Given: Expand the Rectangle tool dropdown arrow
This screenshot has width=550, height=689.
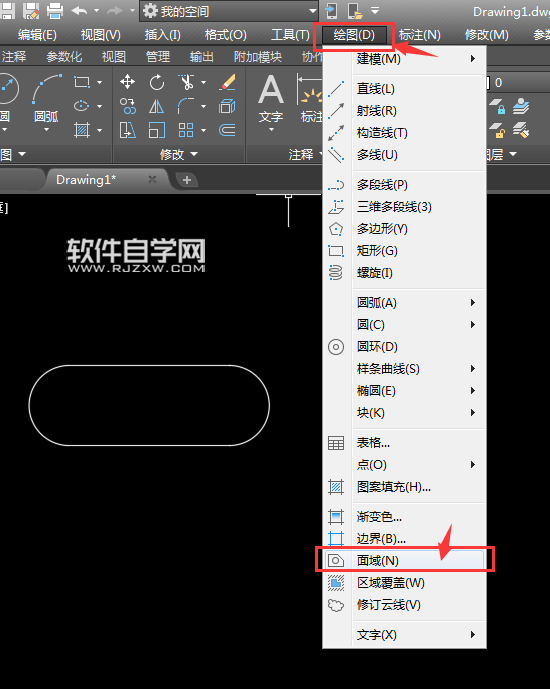Looking at the screenshot, I should 100,82.
